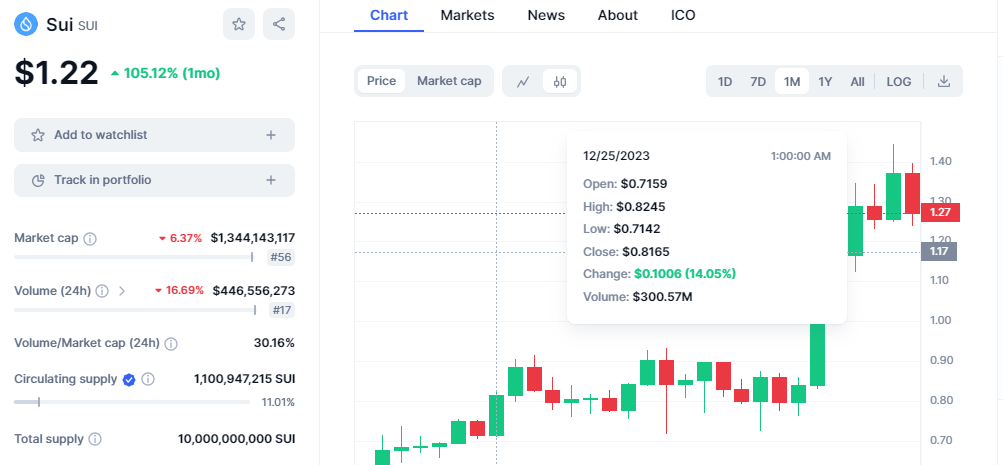Open Volume (24h) info icon
The height and width of the screenshot is (465, 1003).
click(x=102, y=291)
